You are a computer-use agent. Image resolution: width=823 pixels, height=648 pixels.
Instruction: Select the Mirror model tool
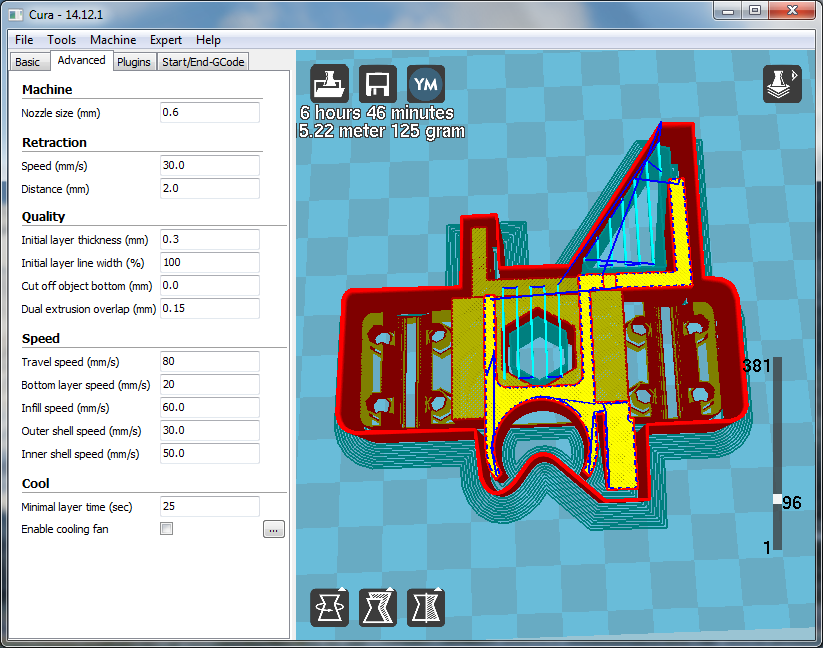426,608
